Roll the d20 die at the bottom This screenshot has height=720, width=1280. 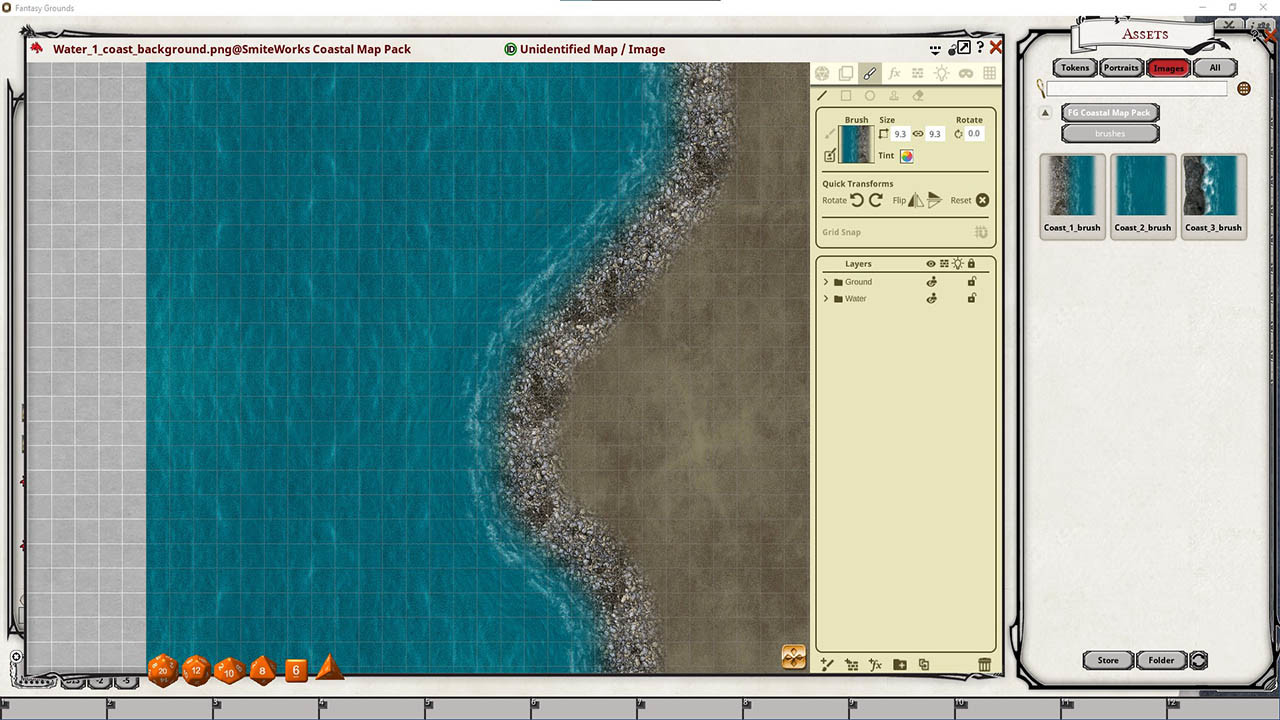click(x=162, y=671)
